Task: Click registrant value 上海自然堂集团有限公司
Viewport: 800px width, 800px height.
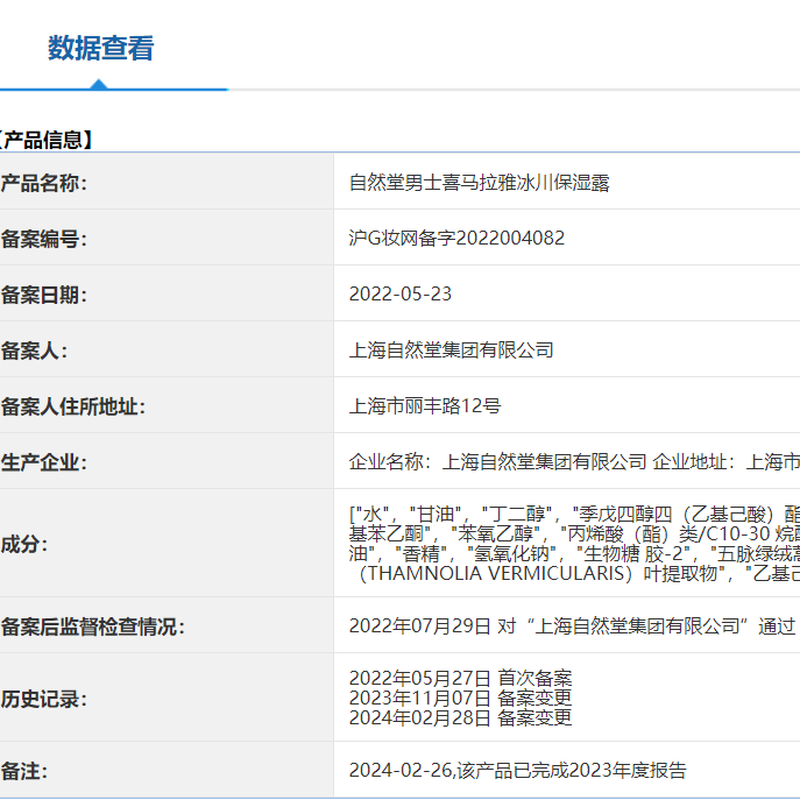Action: pos(451,350)
